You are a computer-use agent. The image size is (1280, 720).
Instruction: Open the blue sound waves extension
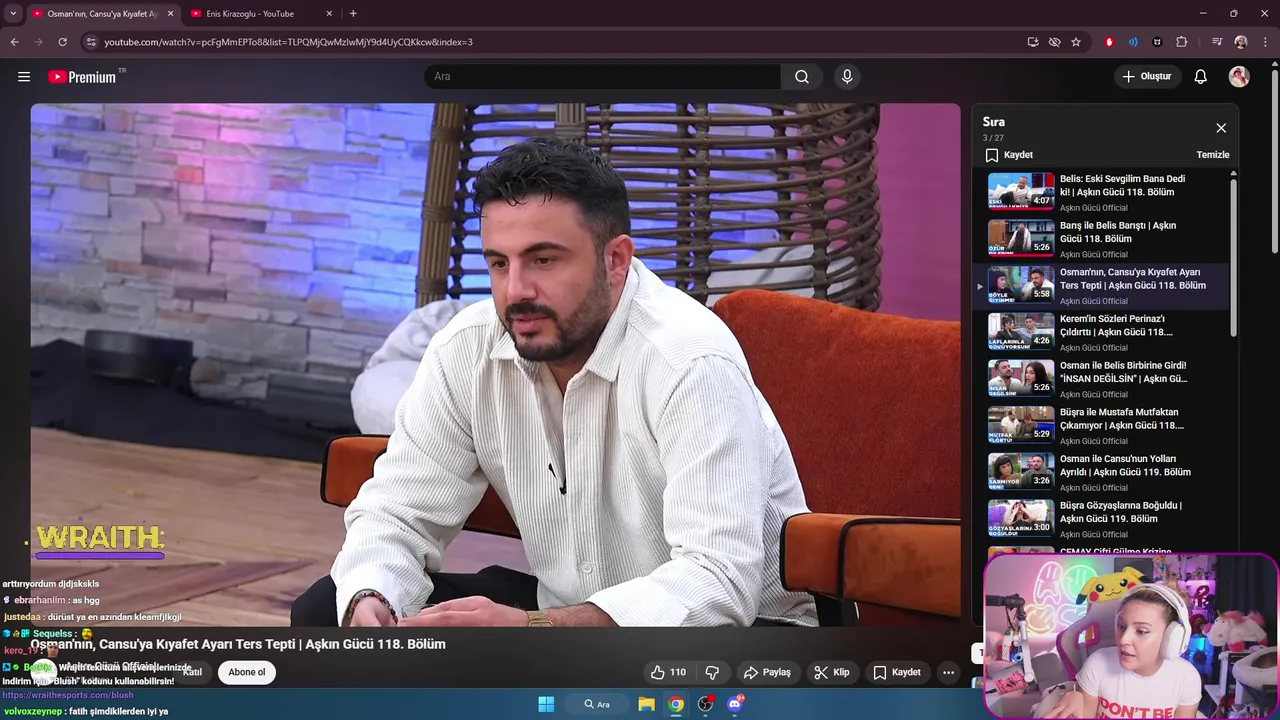[1133, 42]
